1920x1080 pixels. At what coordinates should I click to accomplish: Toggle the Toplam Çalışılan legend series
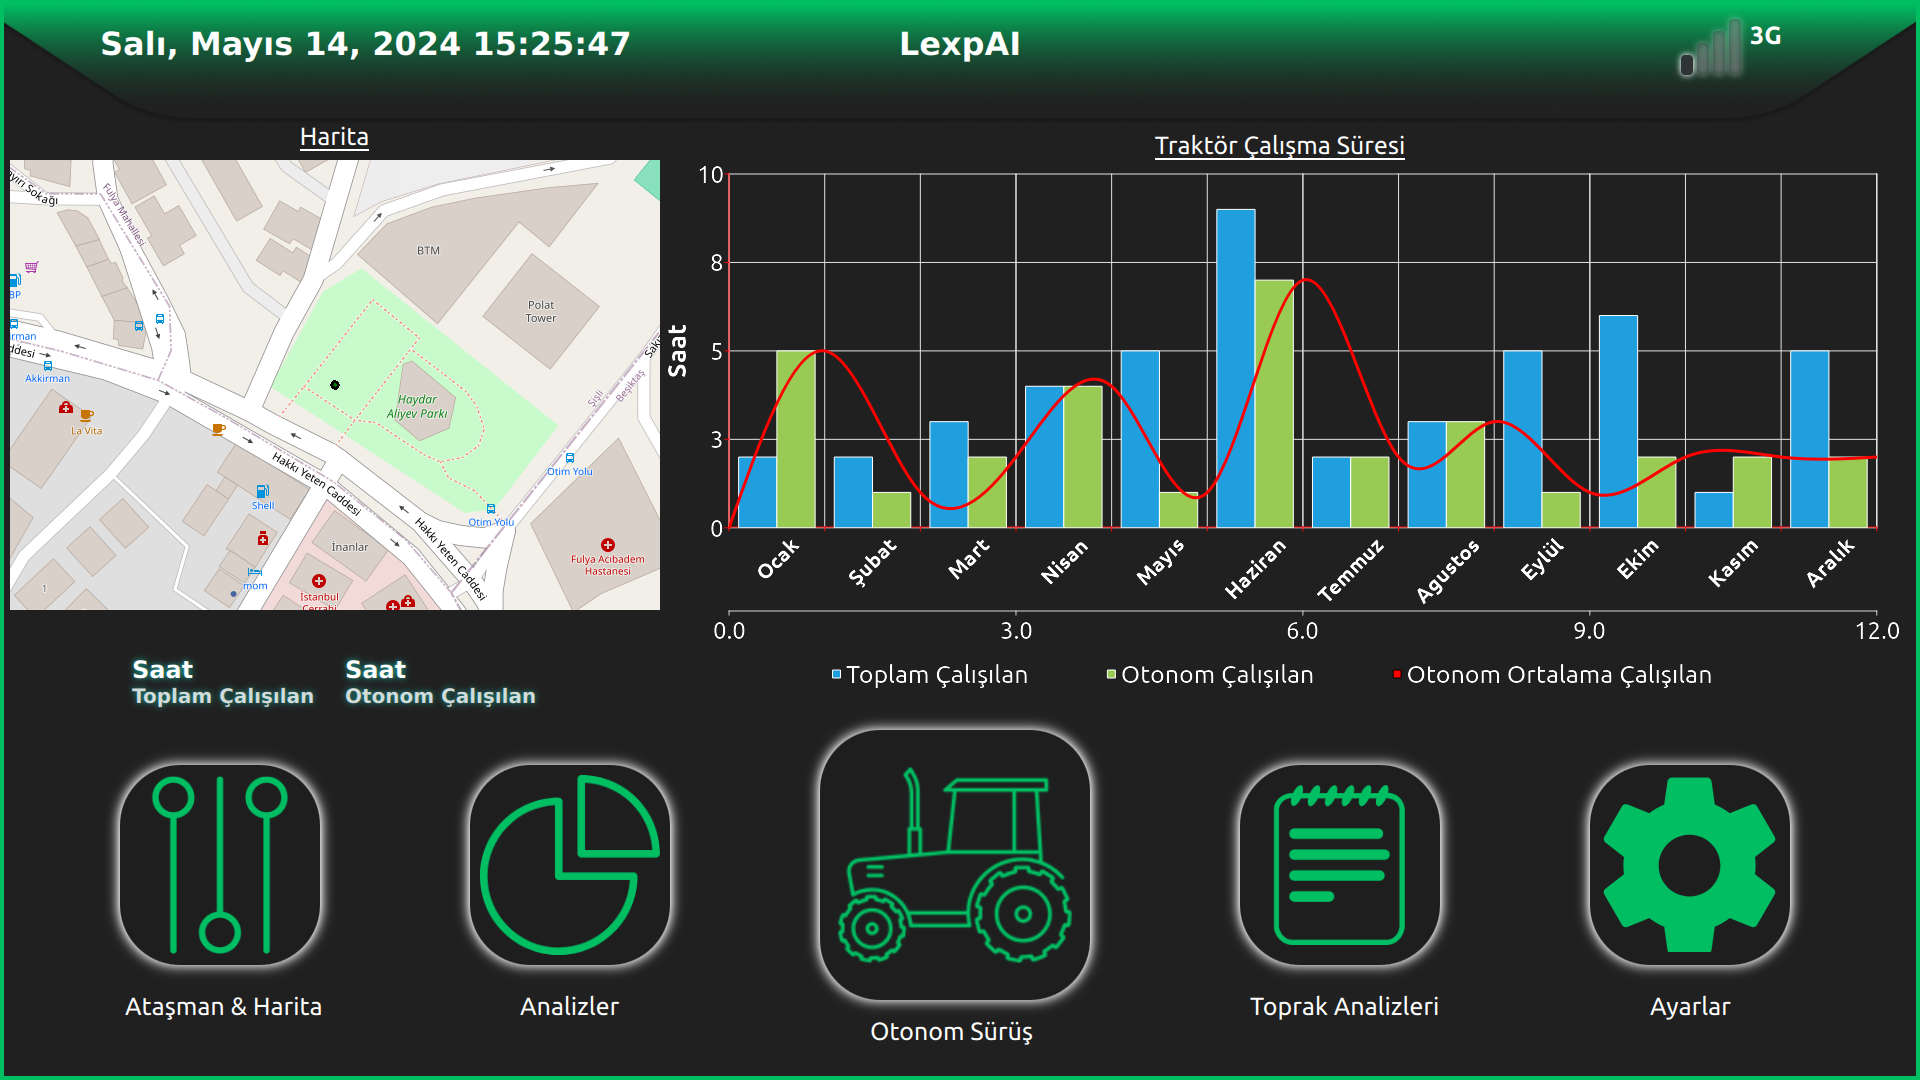click(x=930, y=675)
